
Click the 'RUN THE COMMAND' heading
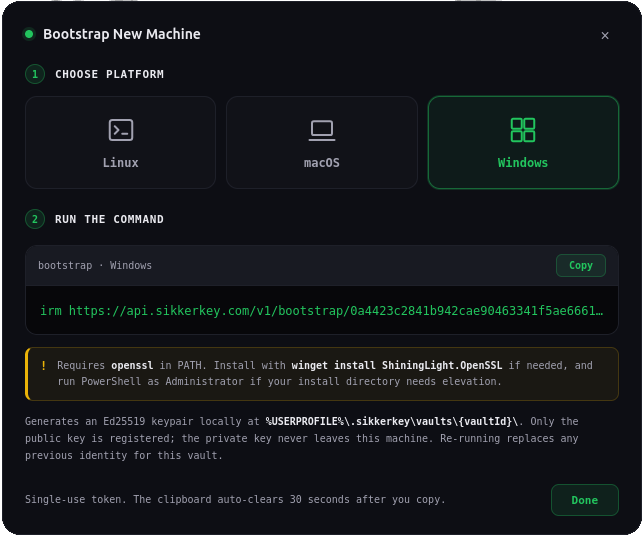[x=109, y=219]
